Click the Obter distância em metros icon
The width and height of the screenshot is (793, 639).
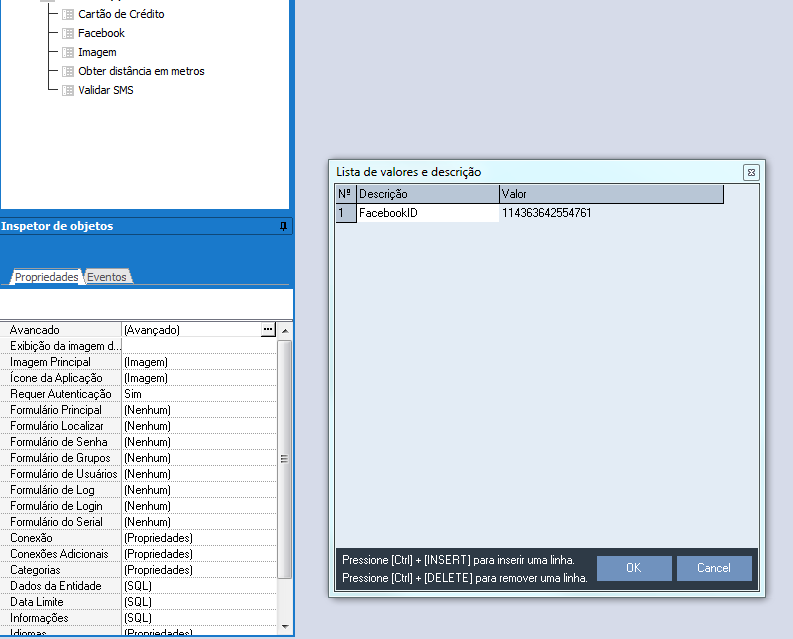(x=68, y=71)
